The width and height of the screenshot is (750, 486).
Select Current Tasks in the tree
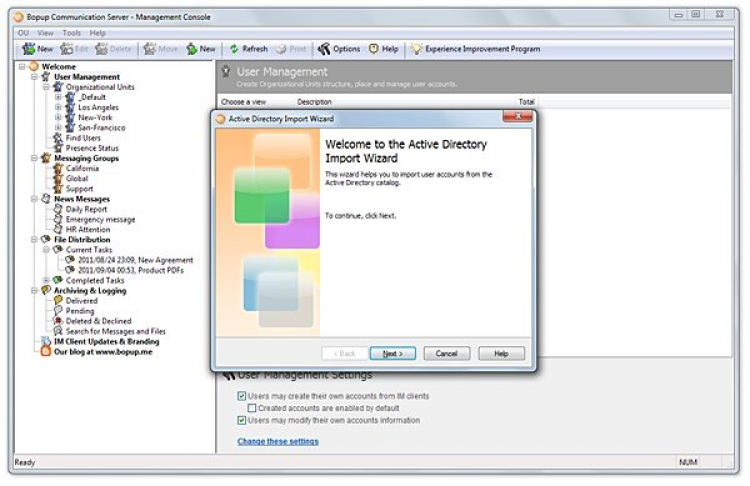click(x=88, y=250)
